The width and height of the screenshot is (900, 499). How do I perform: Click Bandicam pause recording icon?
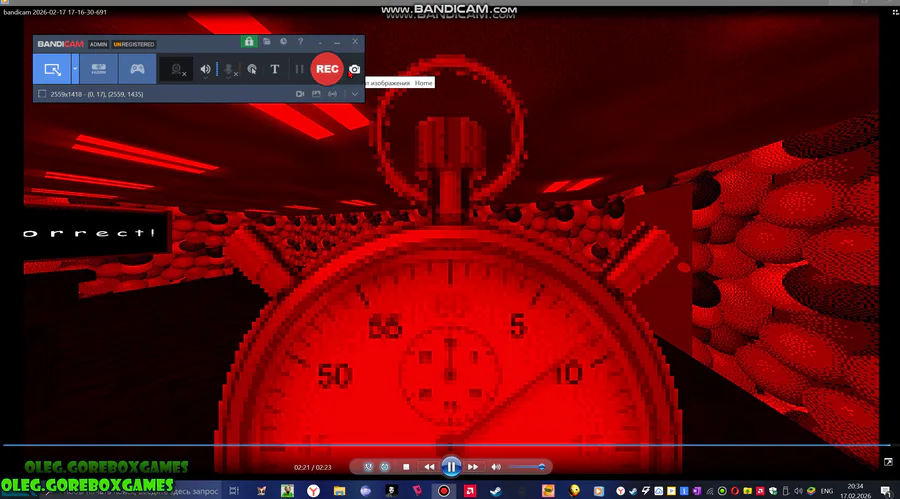(299, 69)
